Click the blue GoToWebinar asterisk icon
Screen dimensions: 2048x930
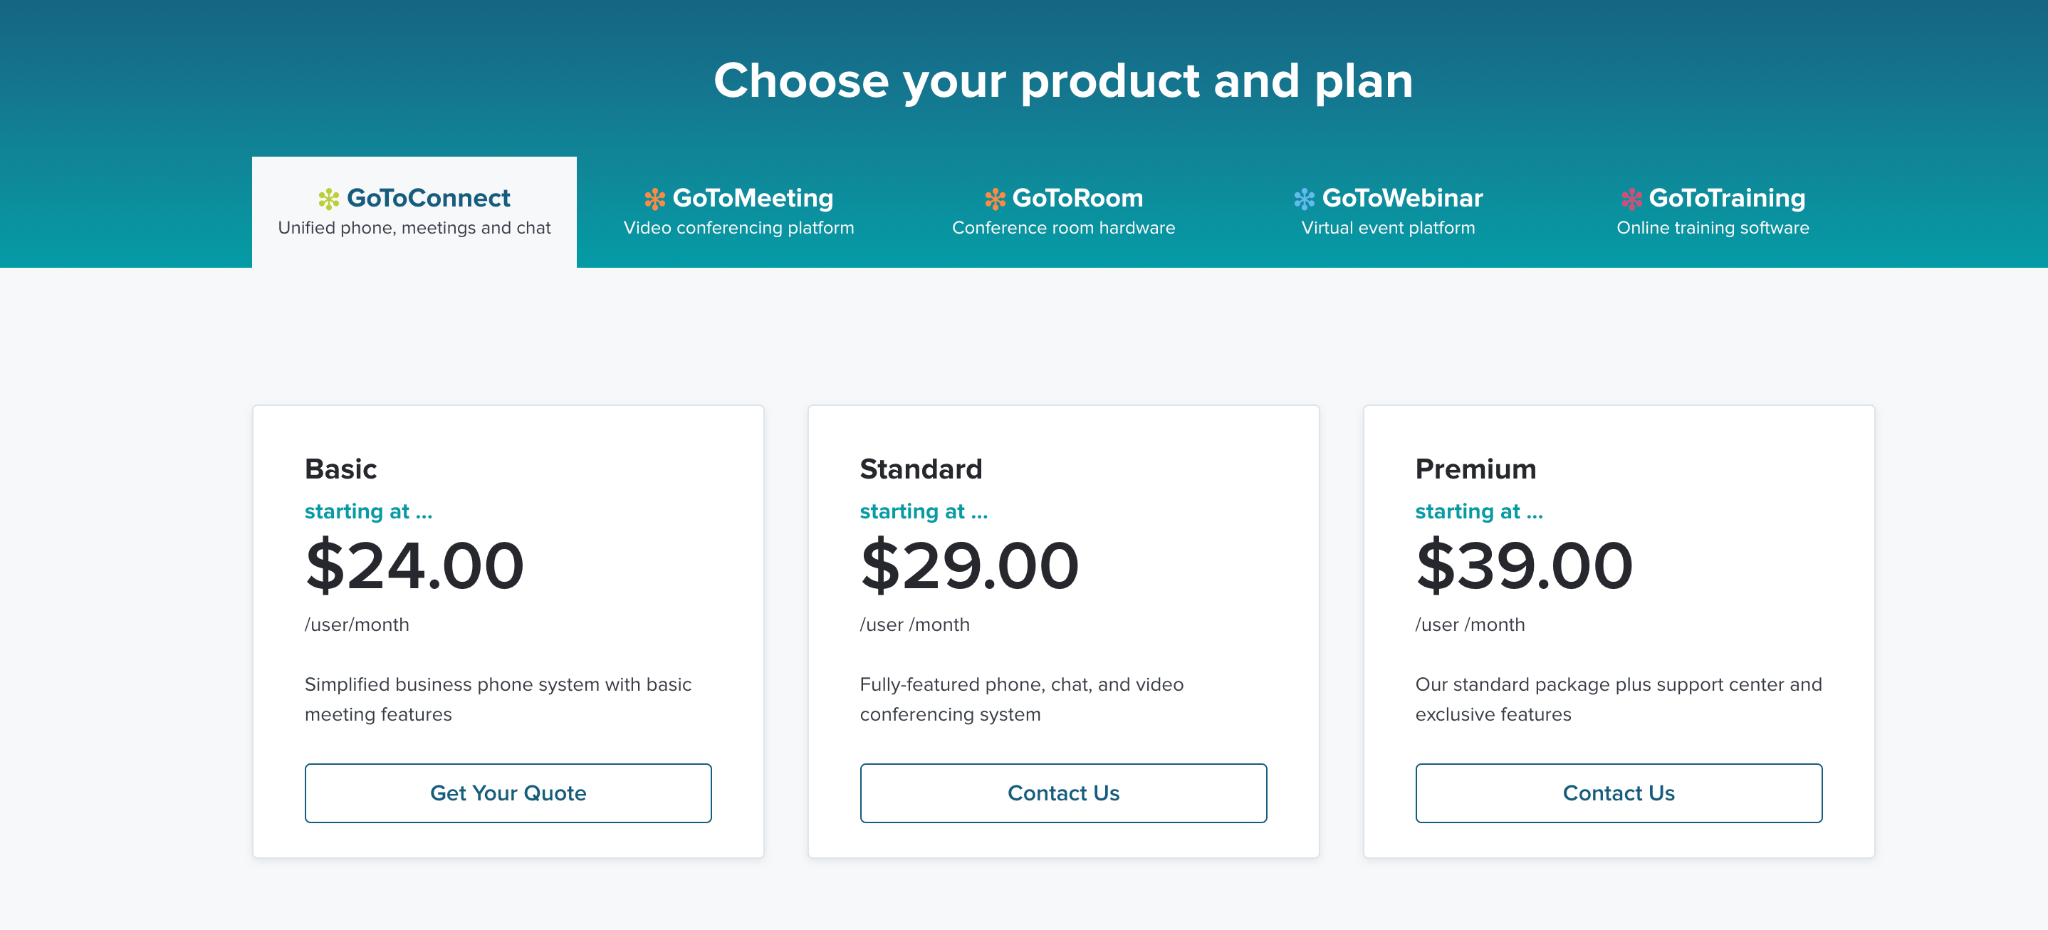(1304, 199)
